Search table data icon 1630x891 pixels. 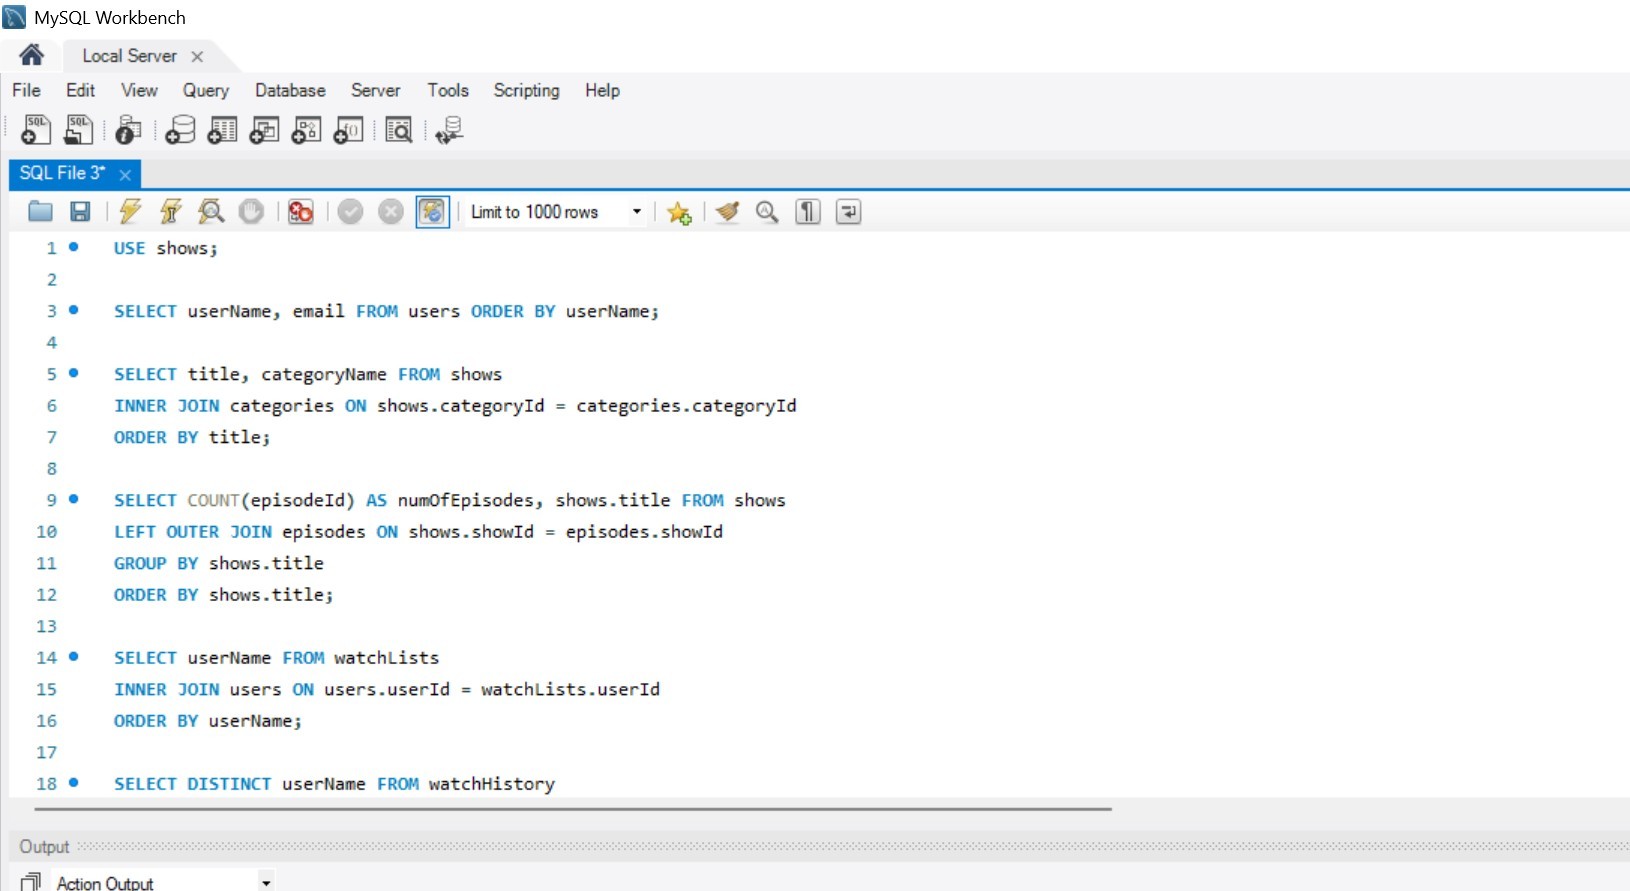tap(398, 130)
